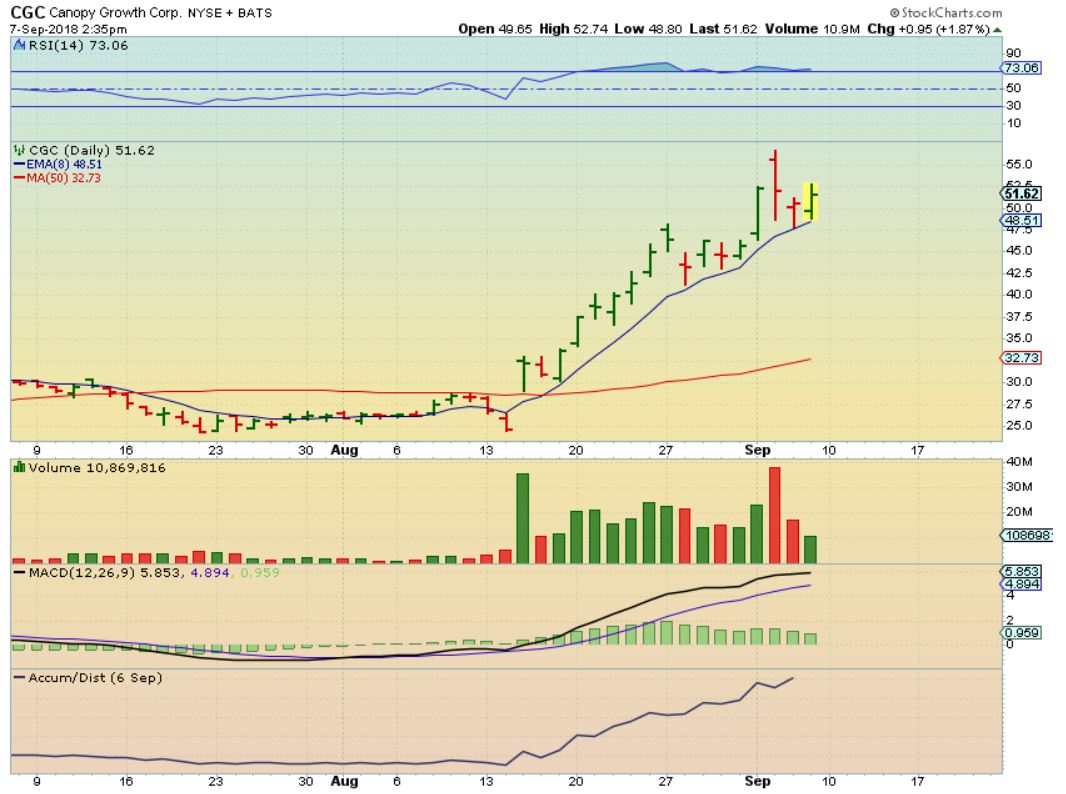Click the 90 level on RSI axis
The width and height of the screenshot is (1066, 794).
pos(1014,53)
